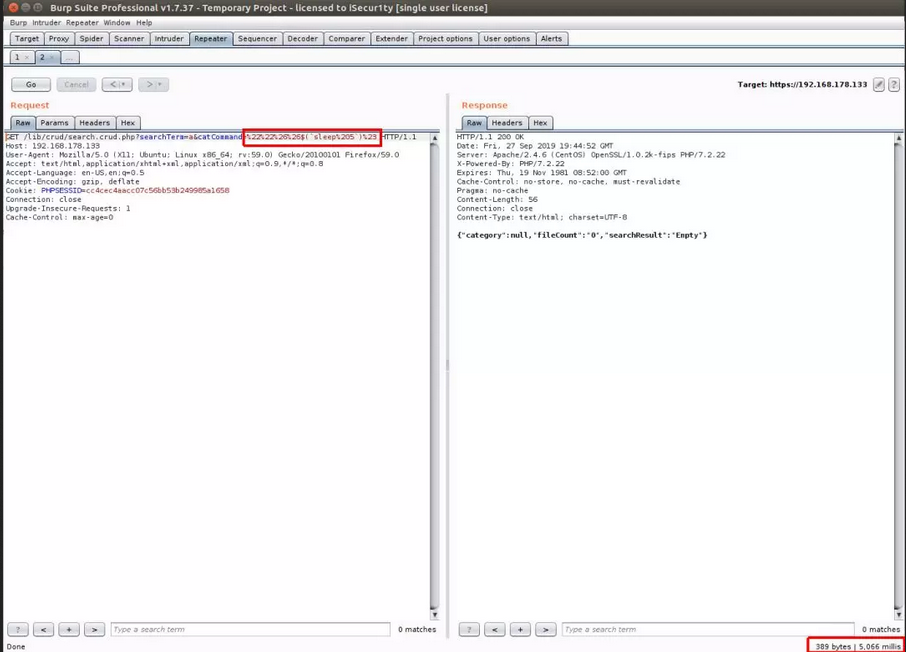Image resolution: width=906 pixels, height=652 pixels.
Task: Open the Repeater help question mark icon
Action: pos(893,85)
